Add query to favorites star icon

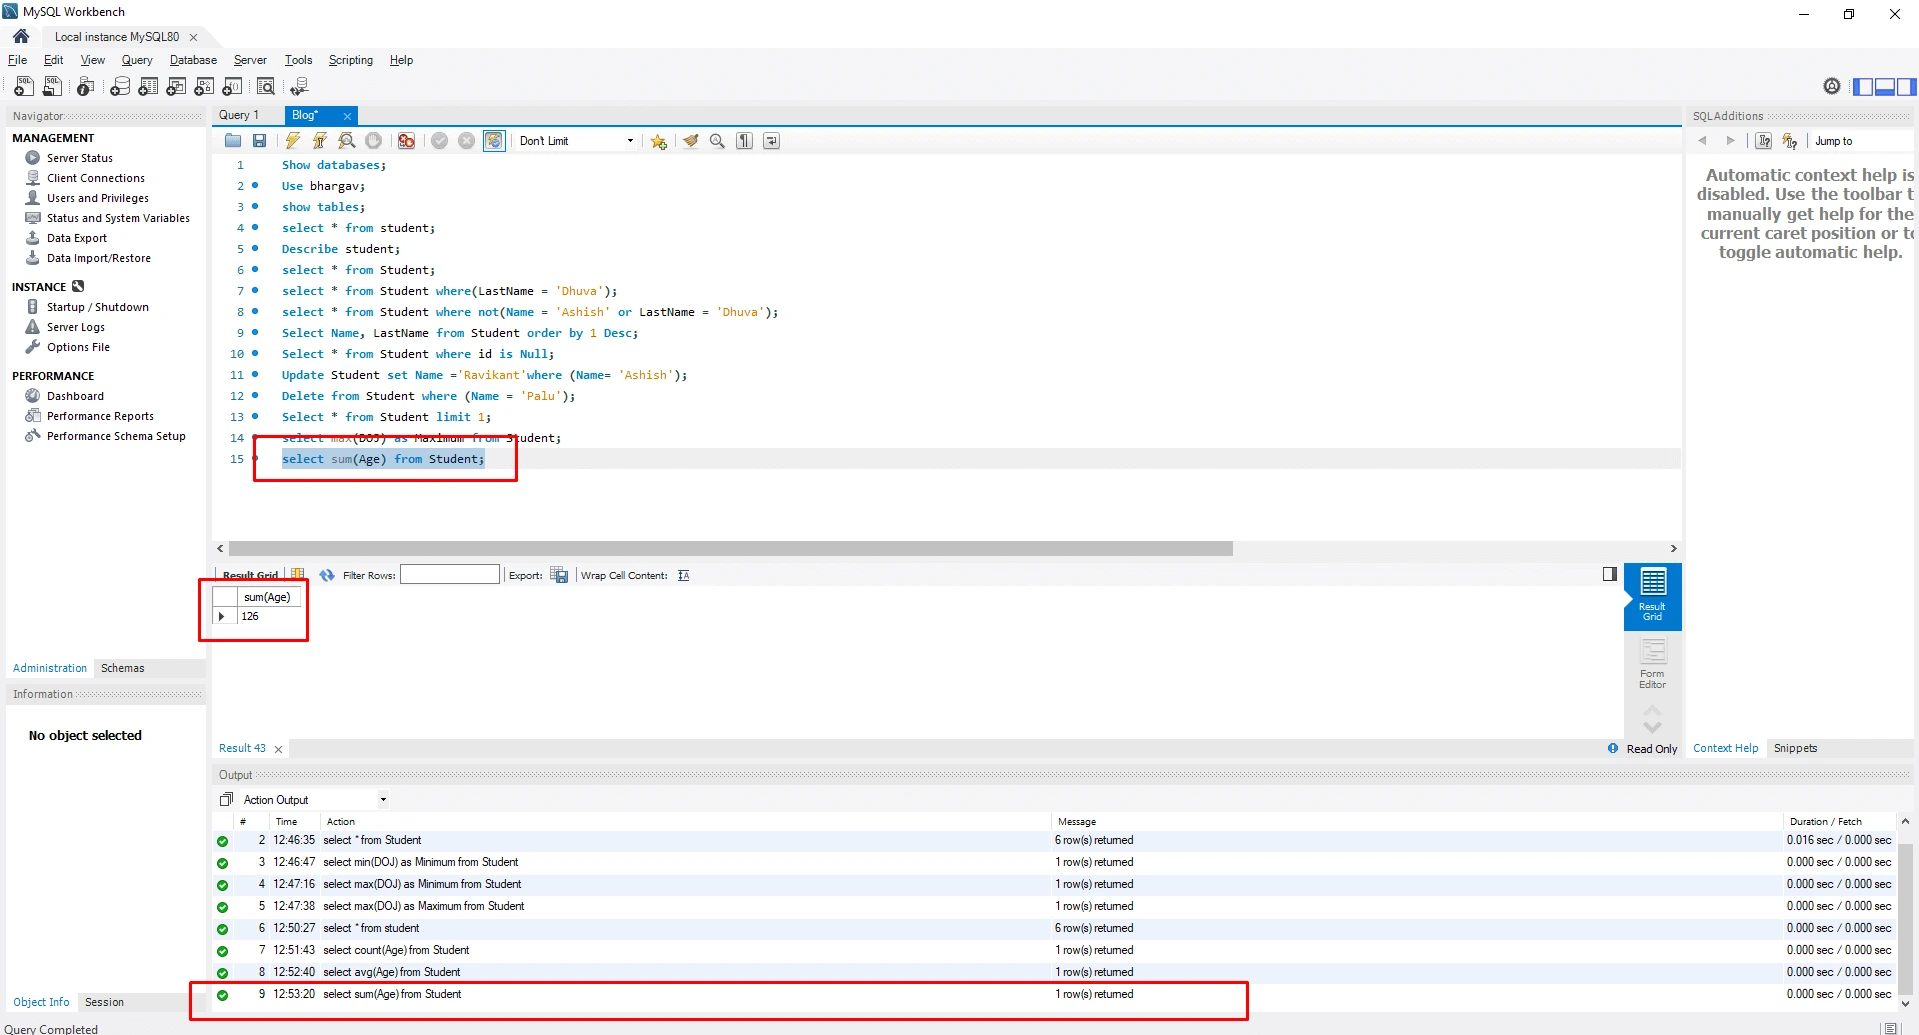click(x=658, y=141)
